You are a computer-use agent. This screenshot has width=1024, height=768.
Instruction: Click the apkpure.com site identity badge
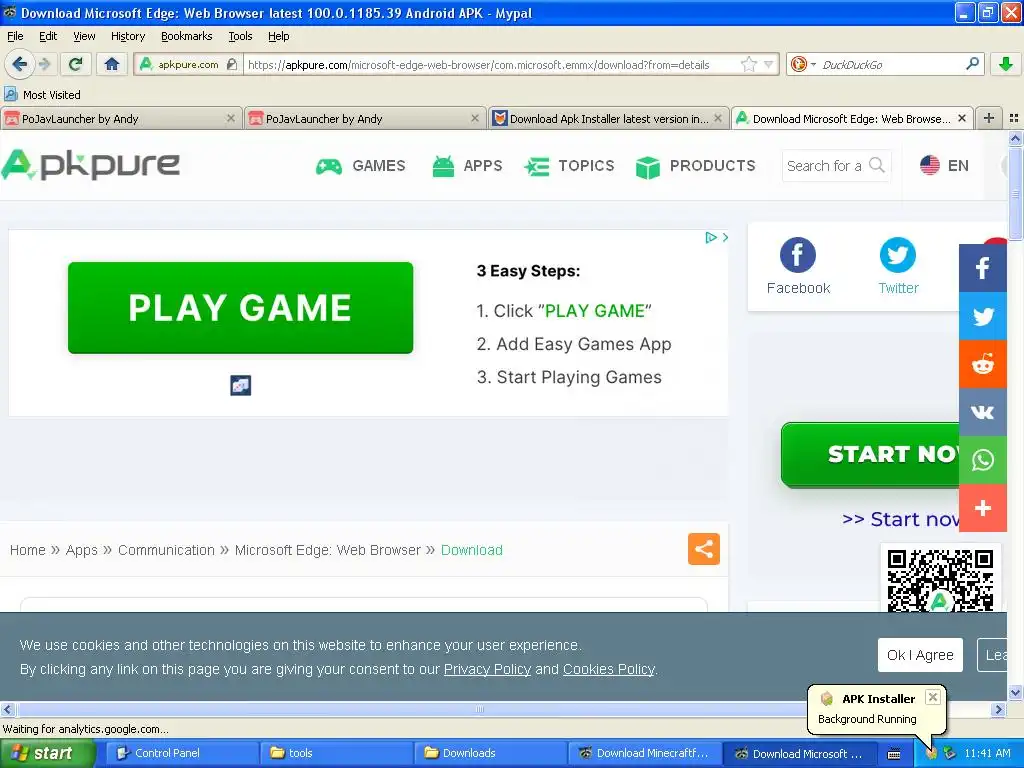click(188, 64)
